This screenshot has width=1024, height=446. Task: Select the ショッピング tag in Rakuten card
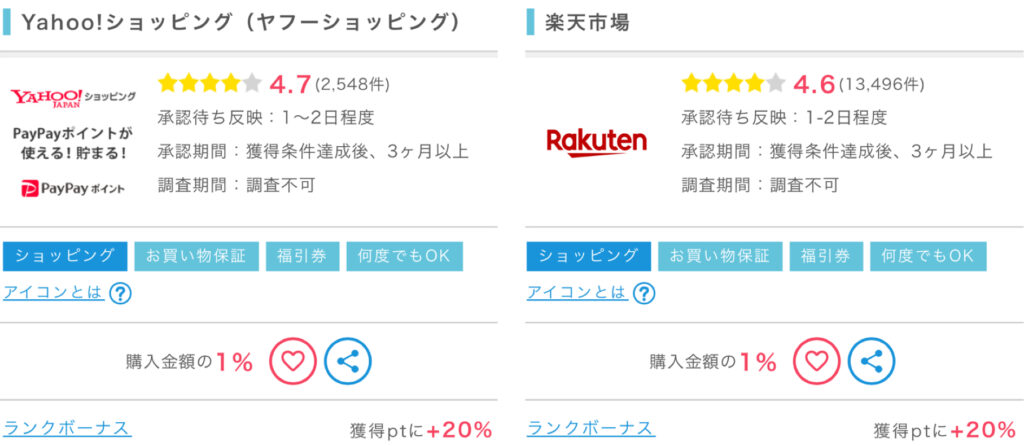(x=589, y=257)
